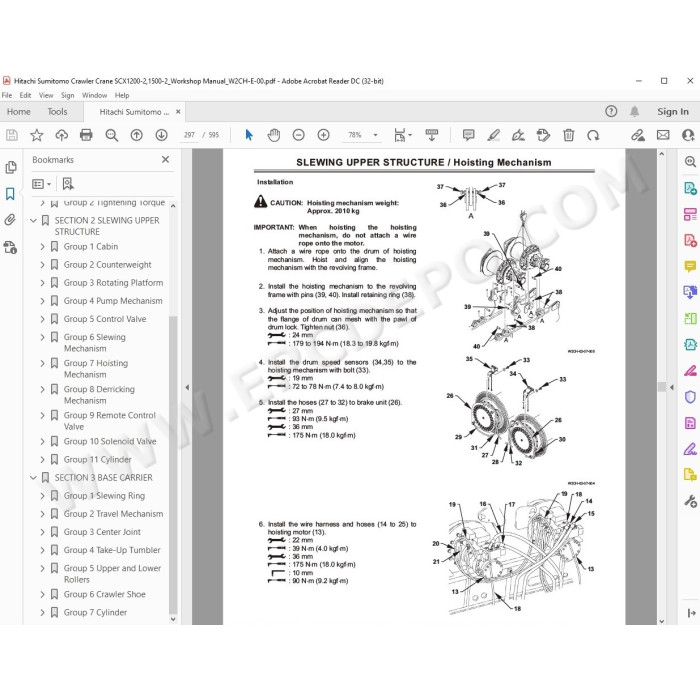Image resolution: width=700 pixels, height=700 pixels.
Task: Click the stamp tool icon
Action: pyautogui.click(x=543, y=135)
